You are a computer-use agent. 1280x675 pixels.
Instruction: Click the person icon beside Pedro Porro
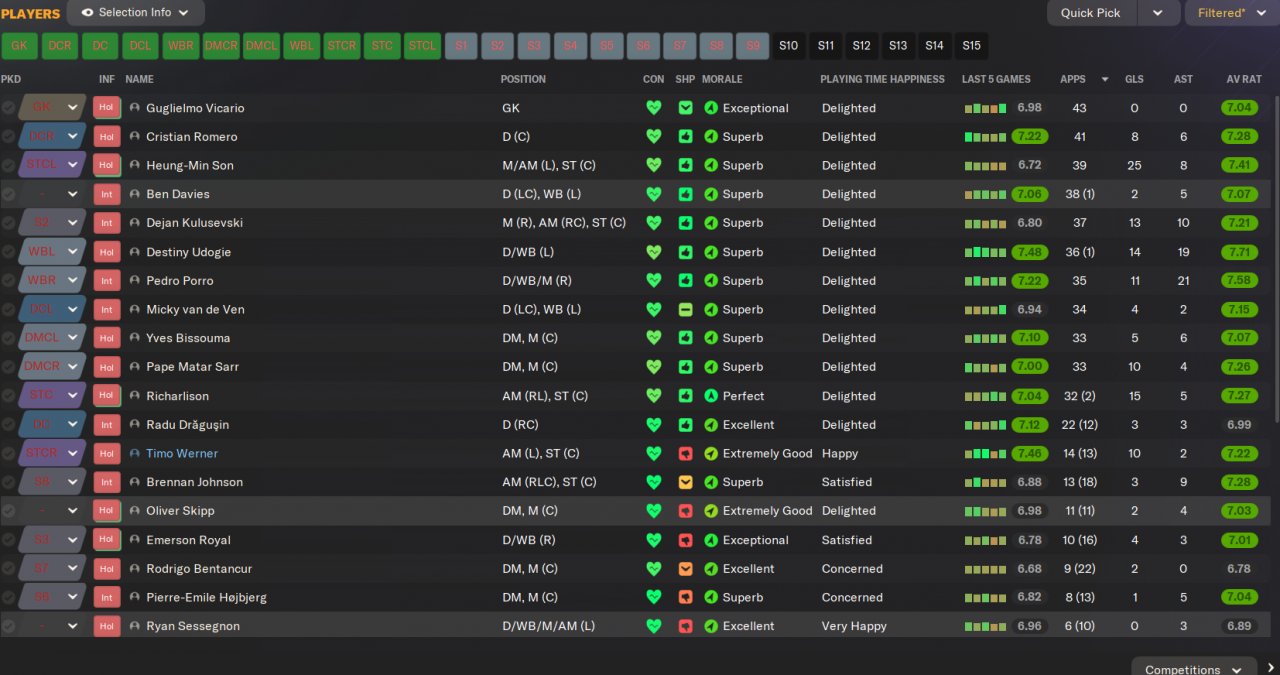134,281
